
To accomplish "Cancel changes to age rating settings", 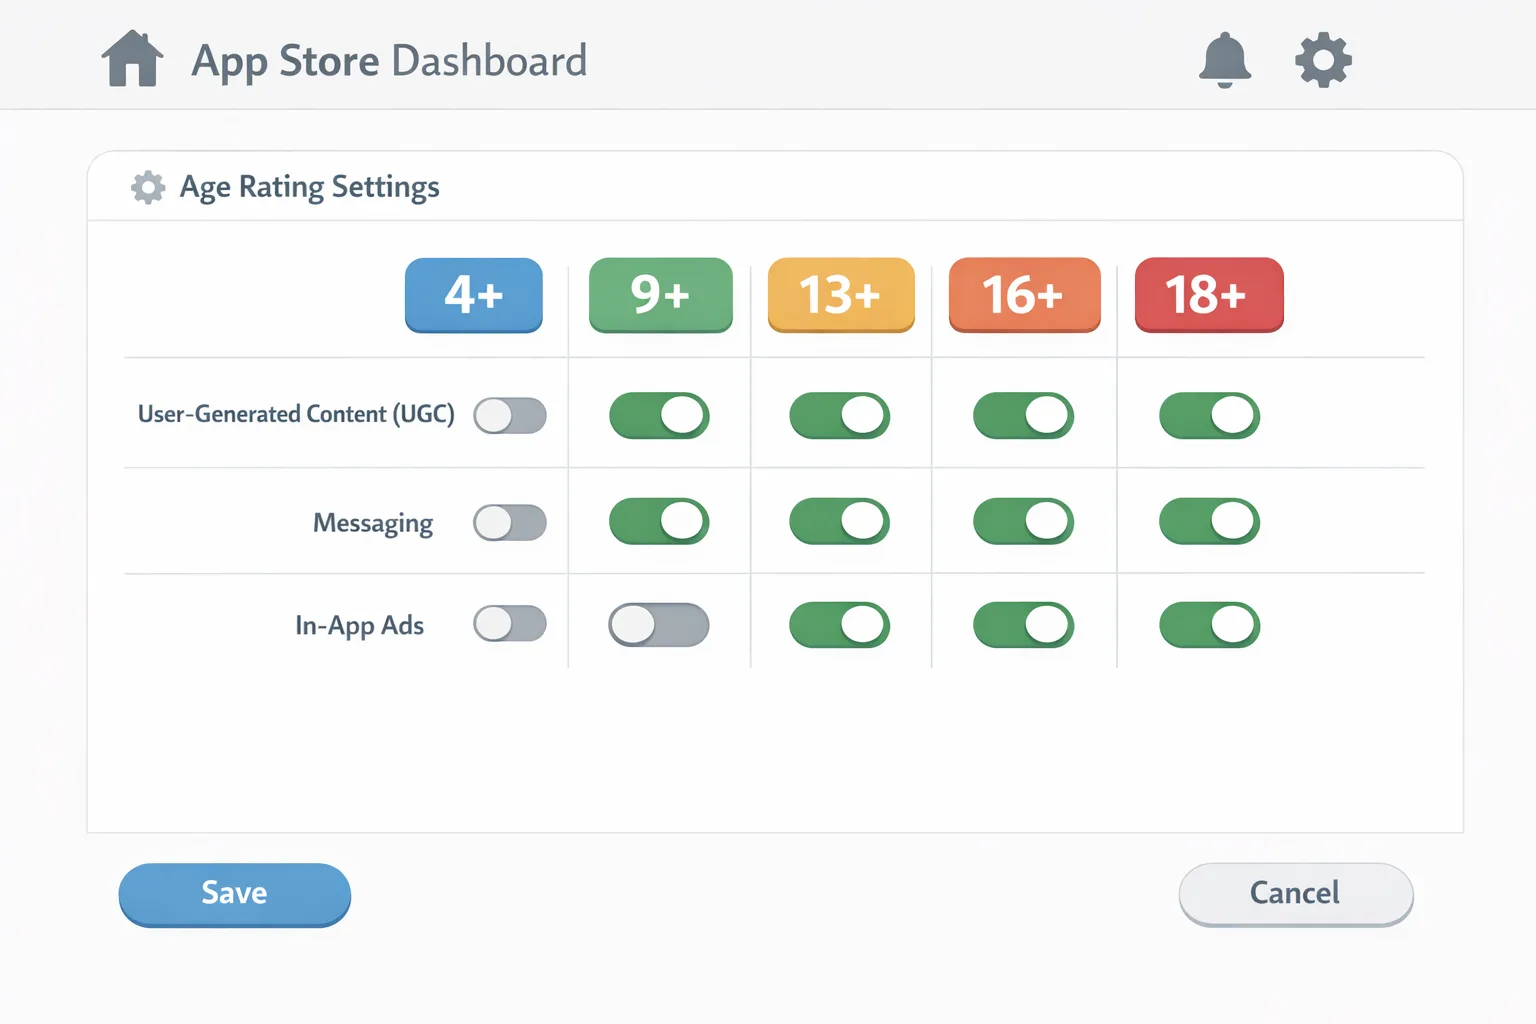I will [x=1295, y=893].
